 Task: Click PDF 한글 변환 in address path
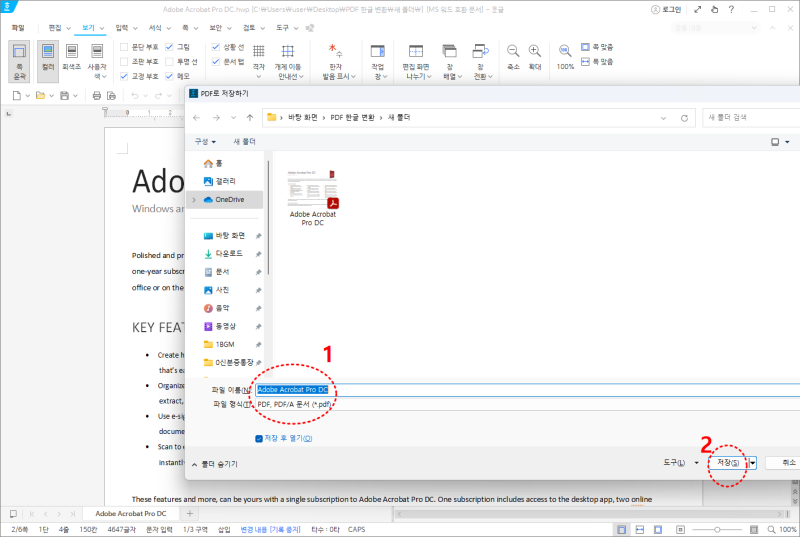pos(352,118)
